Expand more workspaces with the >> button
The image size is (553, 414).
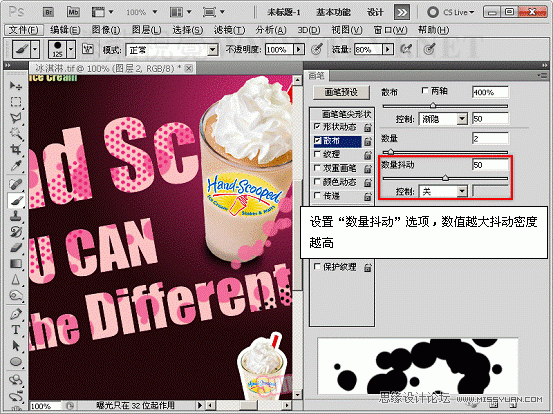pos(402,12)
